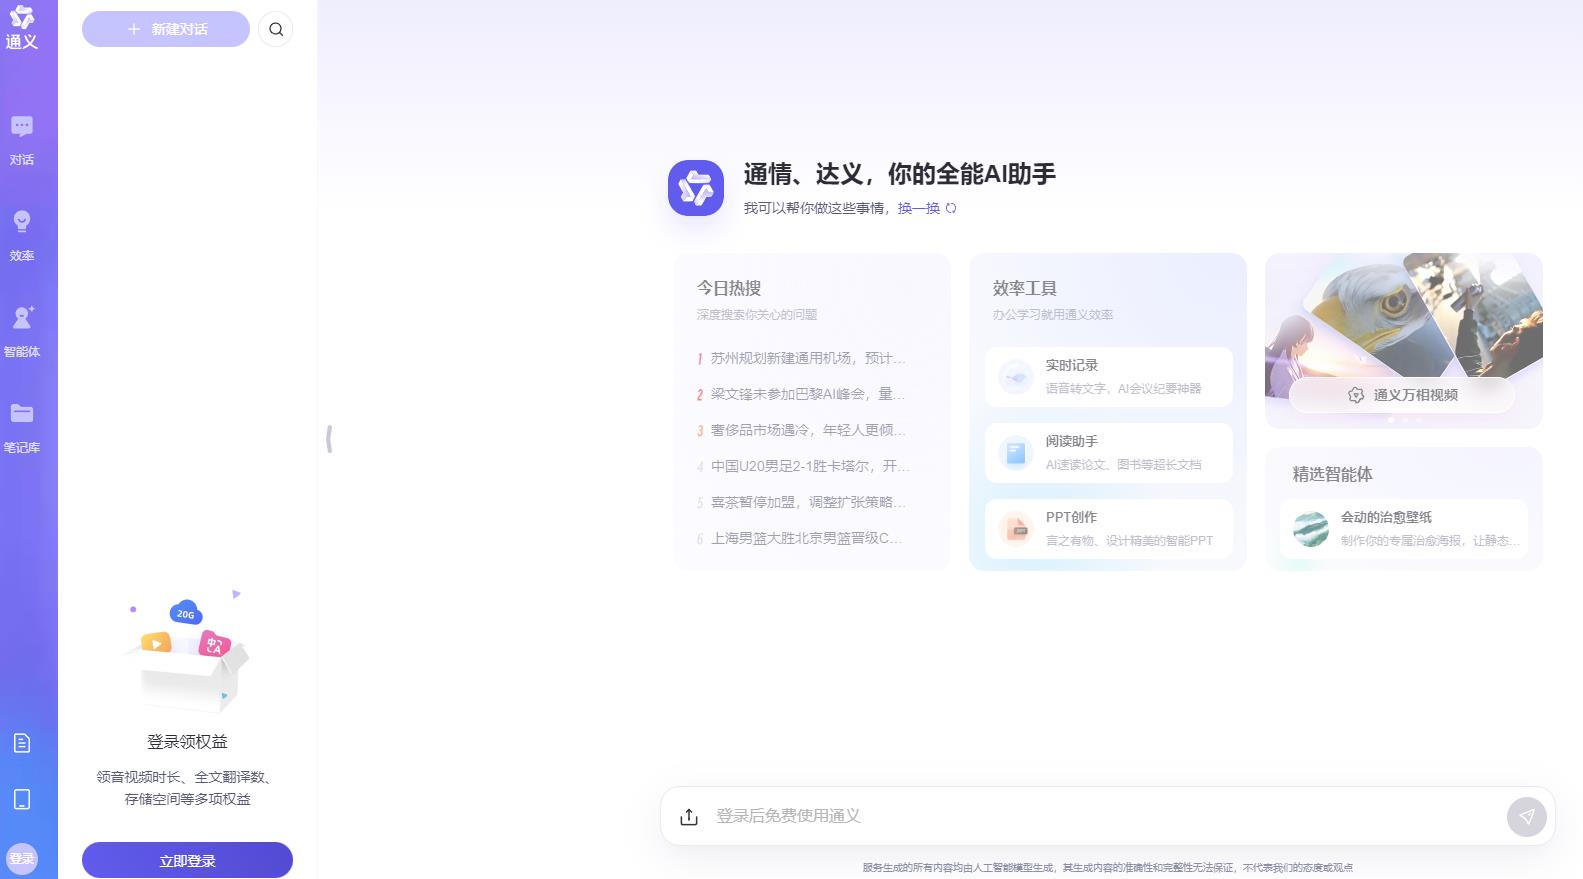Screen dimensions: 1583x879
Task: Open hot search 梁文锋未参加巴黎AI峰会
Action: pyautogui.click(x=801, y=394)
